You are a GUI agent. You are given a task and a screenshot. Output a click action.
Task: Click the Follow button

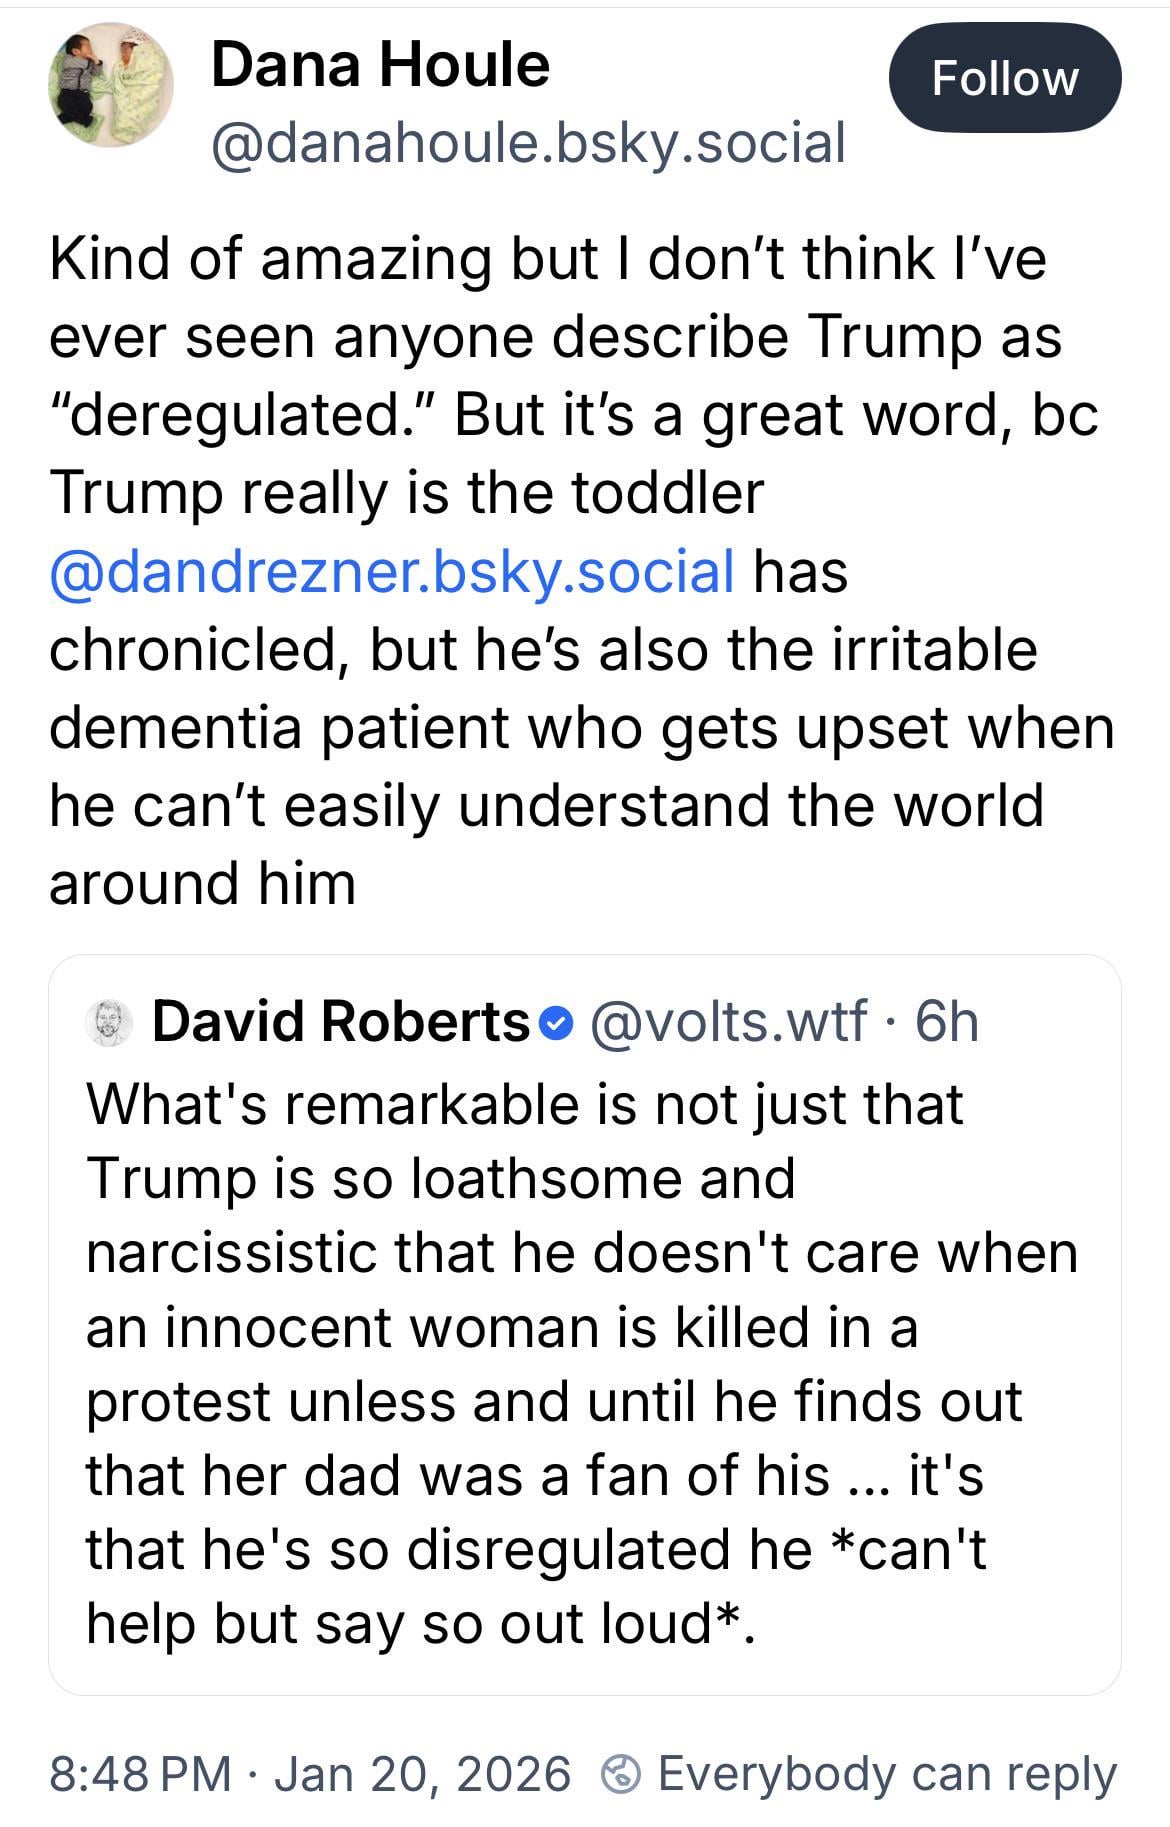(1004, 78)
